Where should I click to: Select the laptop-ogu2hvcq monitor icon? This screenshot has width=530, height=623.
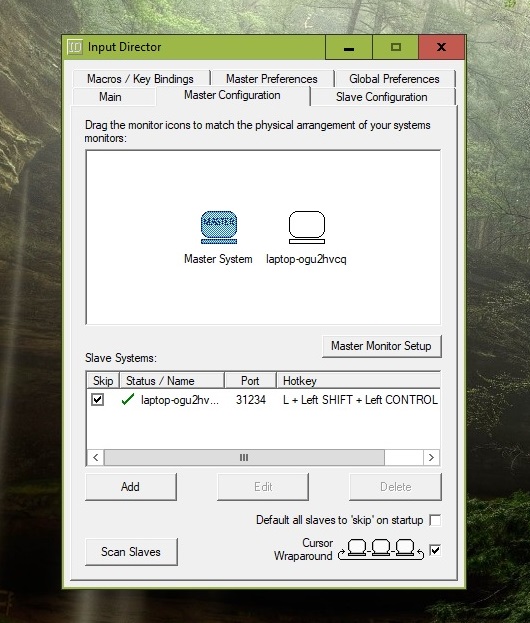306,227
